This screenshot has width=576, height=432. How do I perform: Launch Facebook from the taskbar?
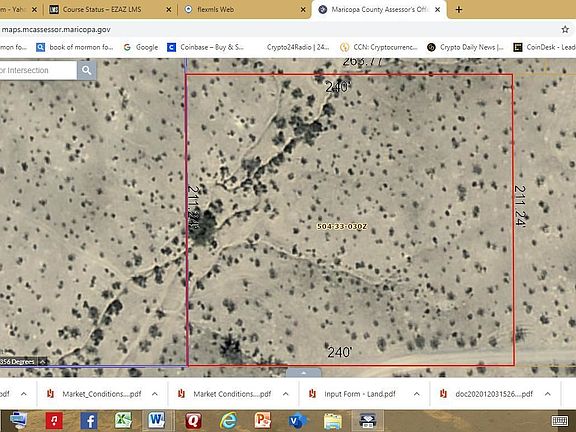(89, 421)
